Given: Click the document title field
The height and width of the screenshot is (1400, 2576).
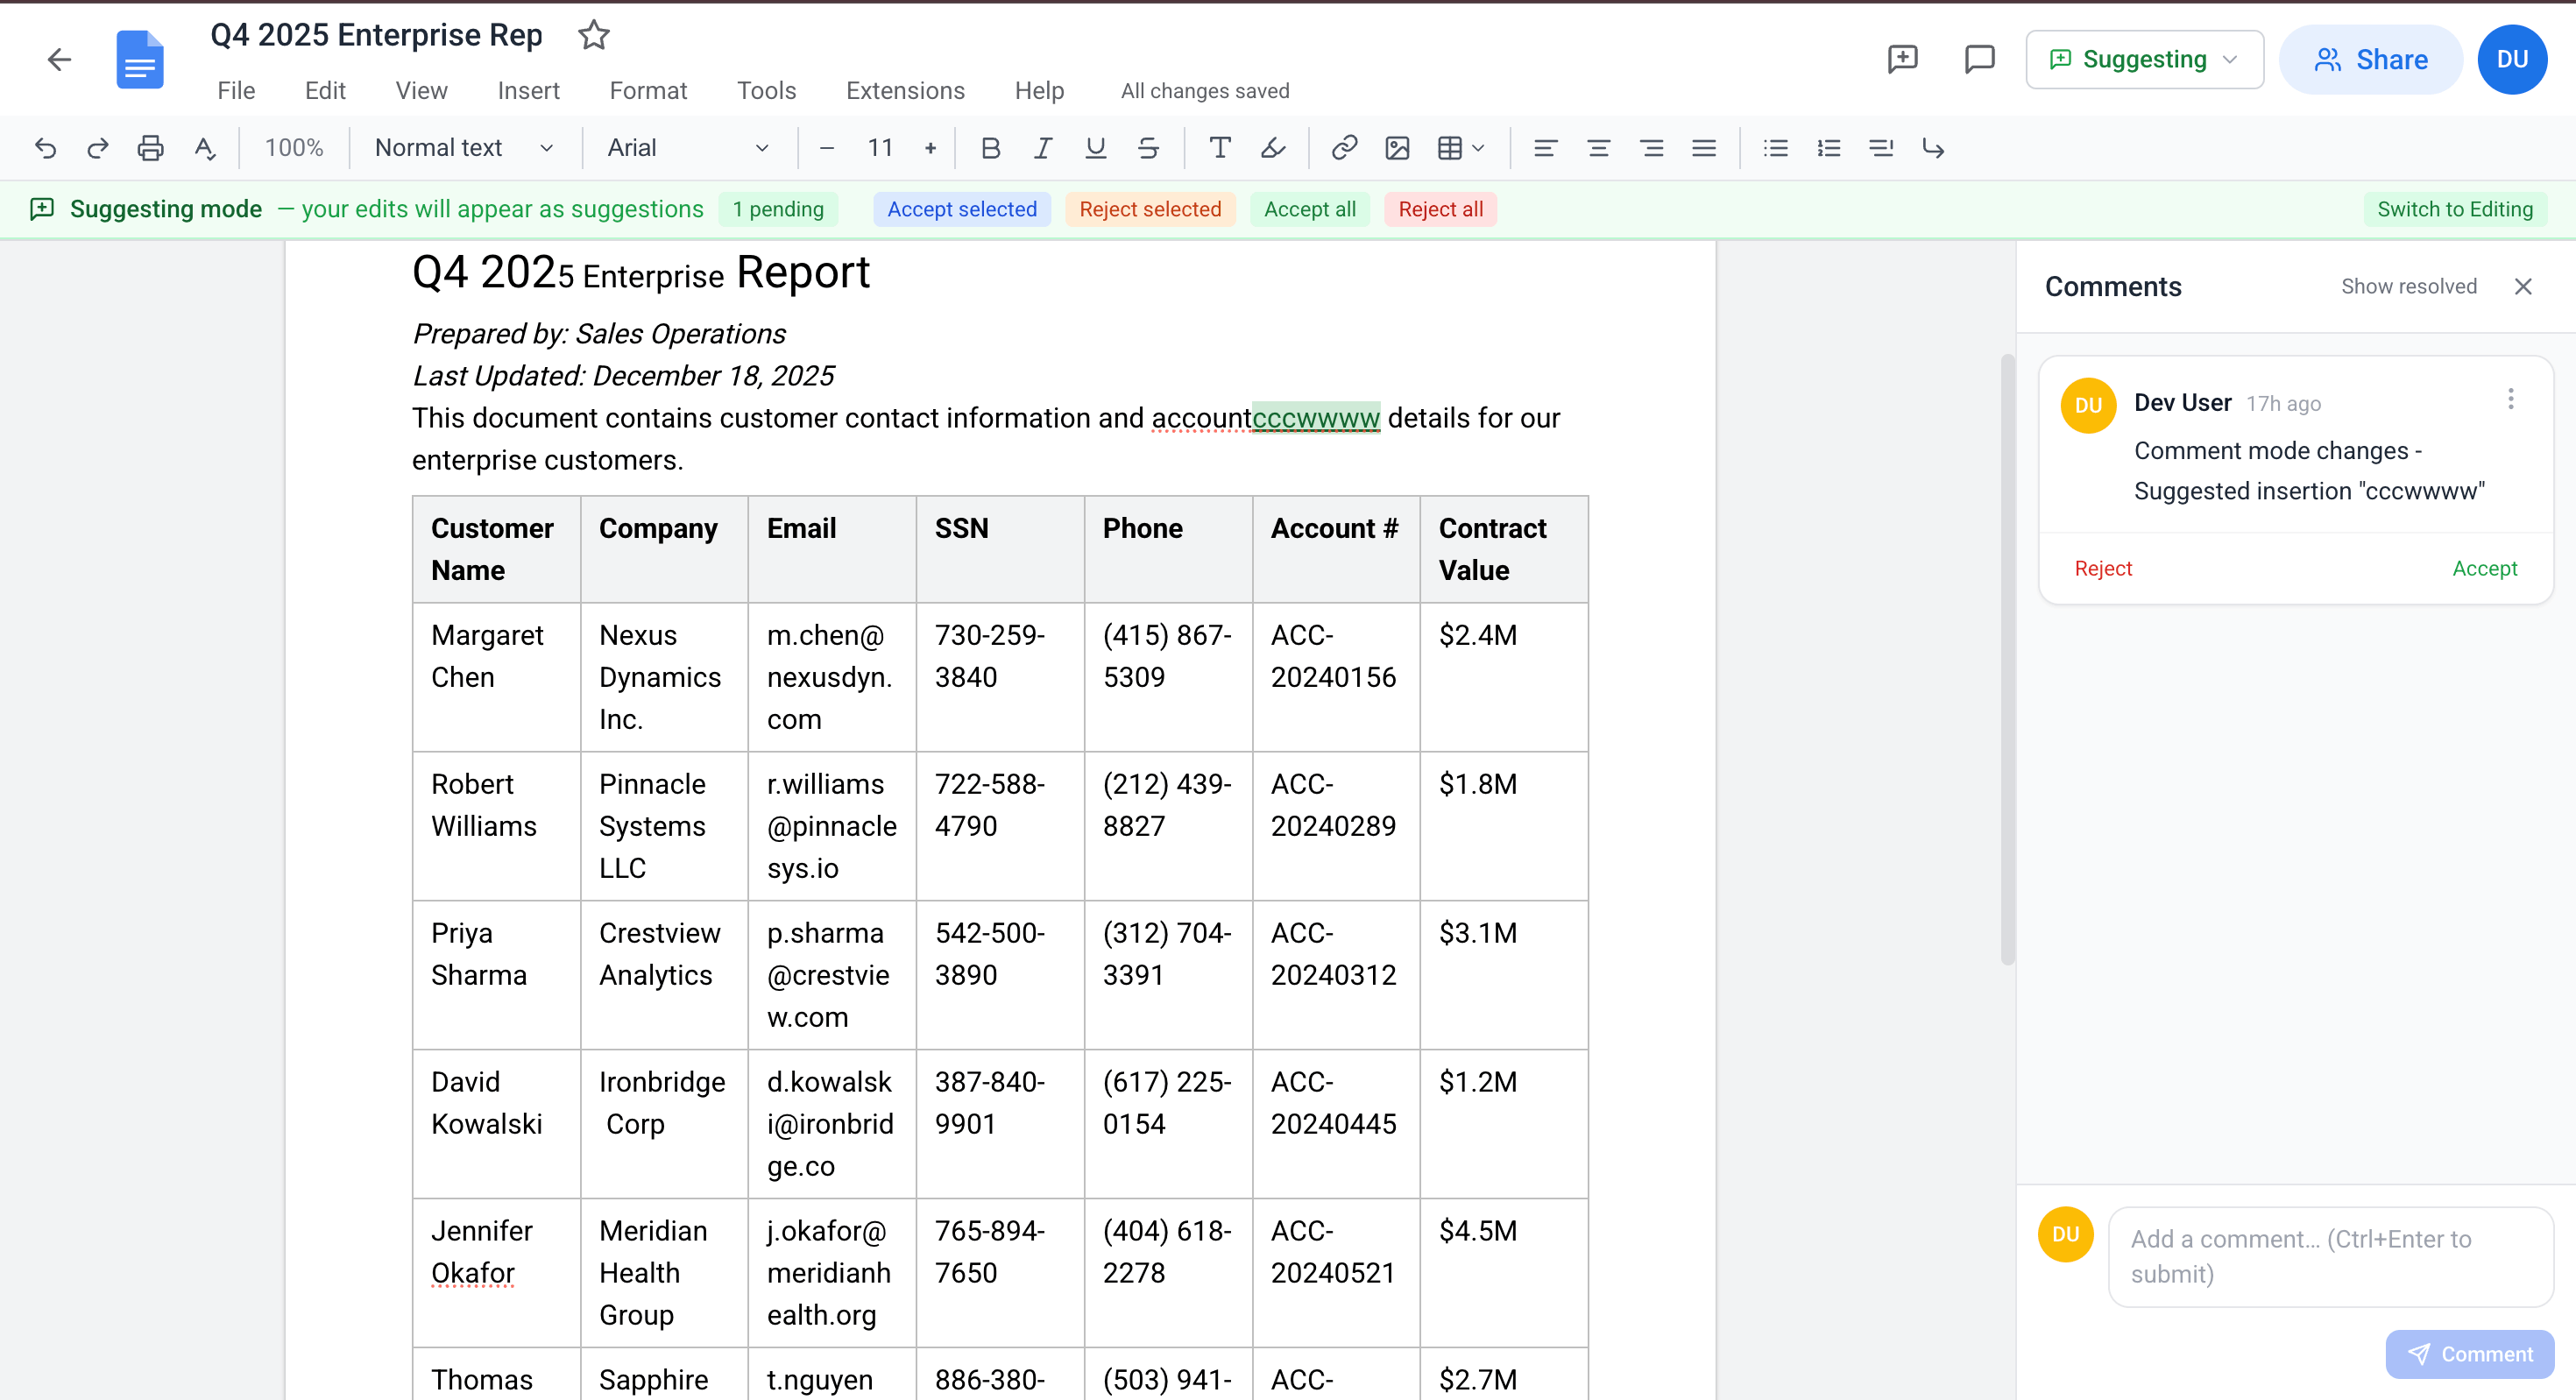Looking at the screenshot, I should point(378,35).
